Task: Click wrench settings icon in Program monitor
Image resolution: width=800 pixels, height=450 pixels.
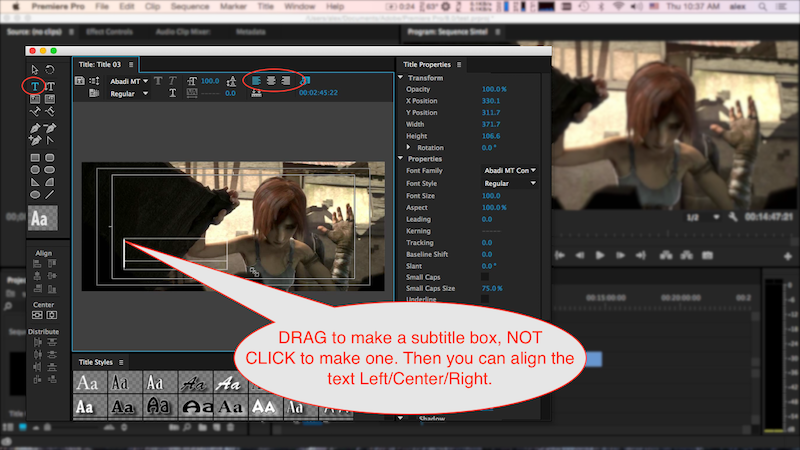Action: pyautogui.click(x=733, y=217)
